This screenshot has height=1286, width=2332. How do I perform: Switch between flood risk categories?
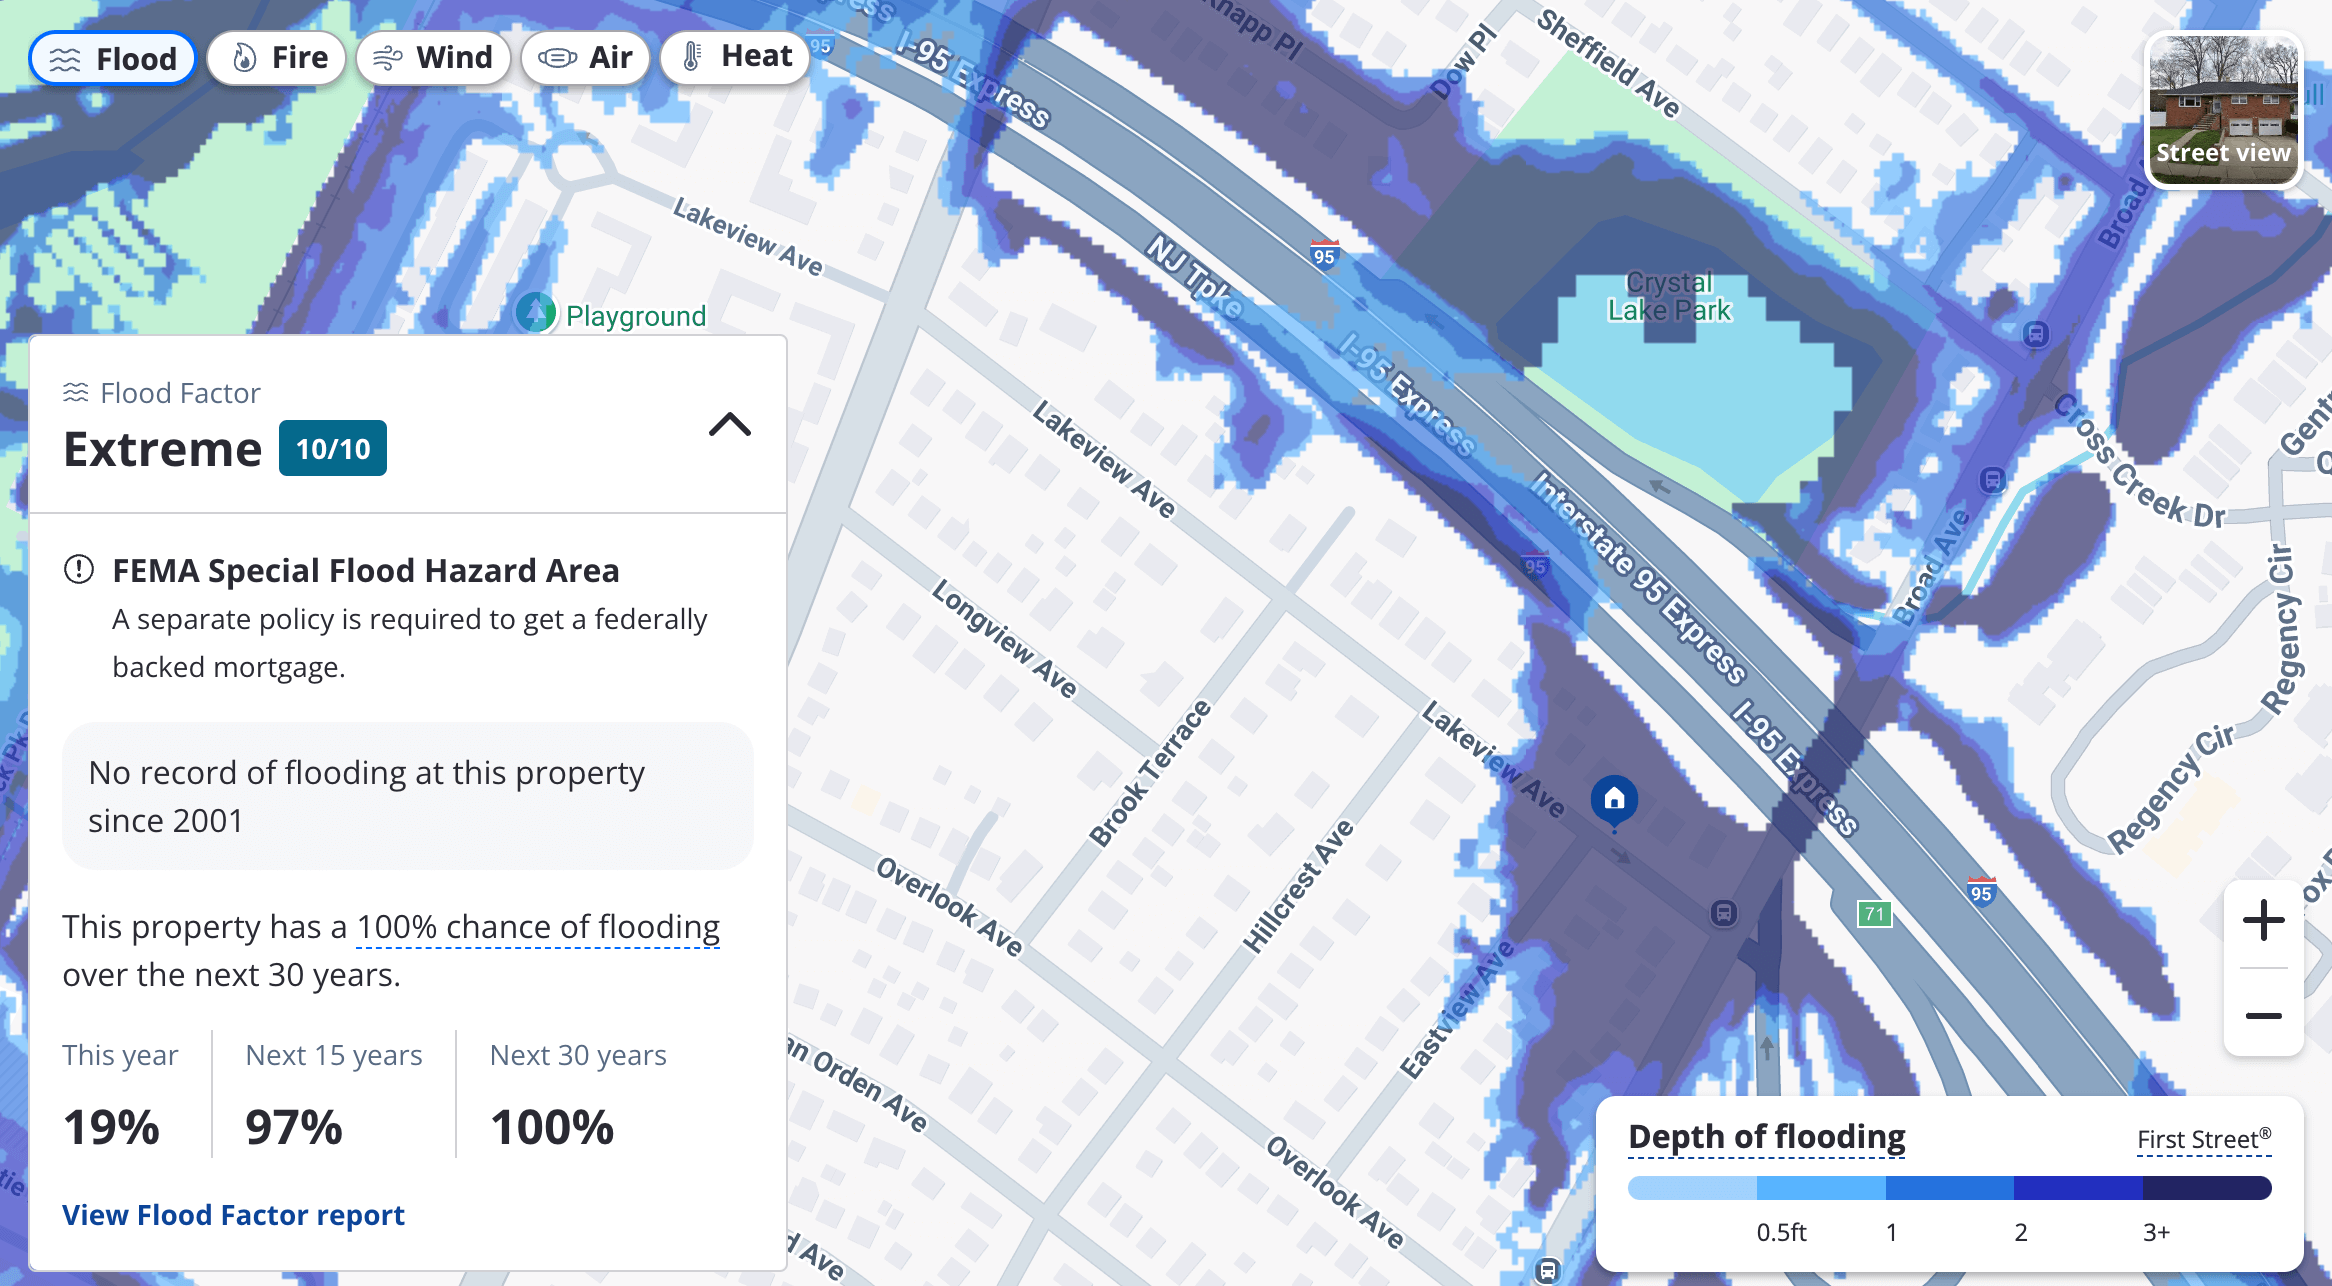coord(111,55)
